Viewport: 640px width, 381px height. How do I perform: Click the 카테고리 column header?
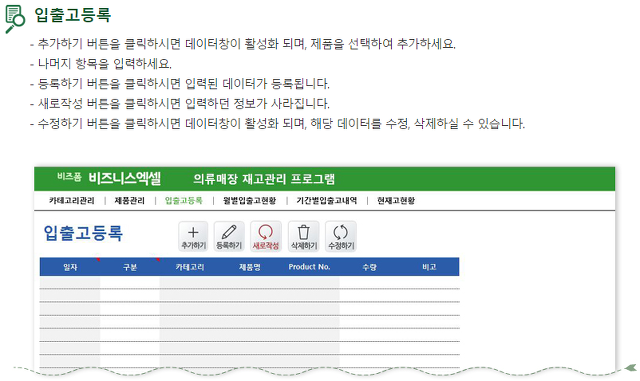(x=190, y=267)
